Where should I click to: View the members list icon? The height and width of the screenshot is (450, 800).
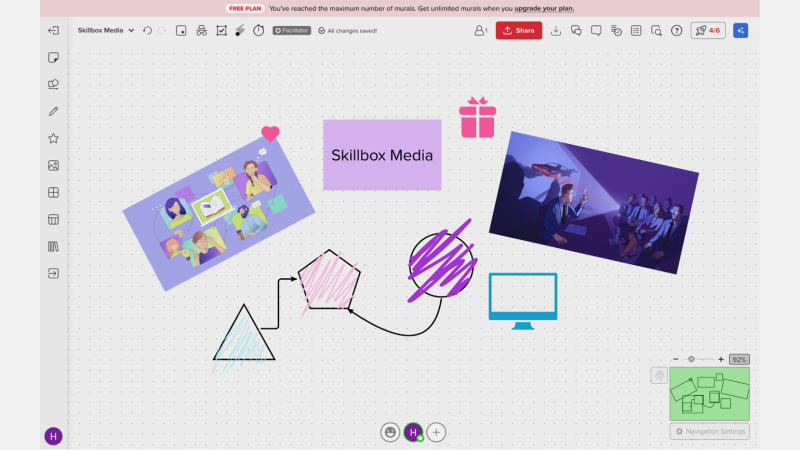(x=480, y=31)
